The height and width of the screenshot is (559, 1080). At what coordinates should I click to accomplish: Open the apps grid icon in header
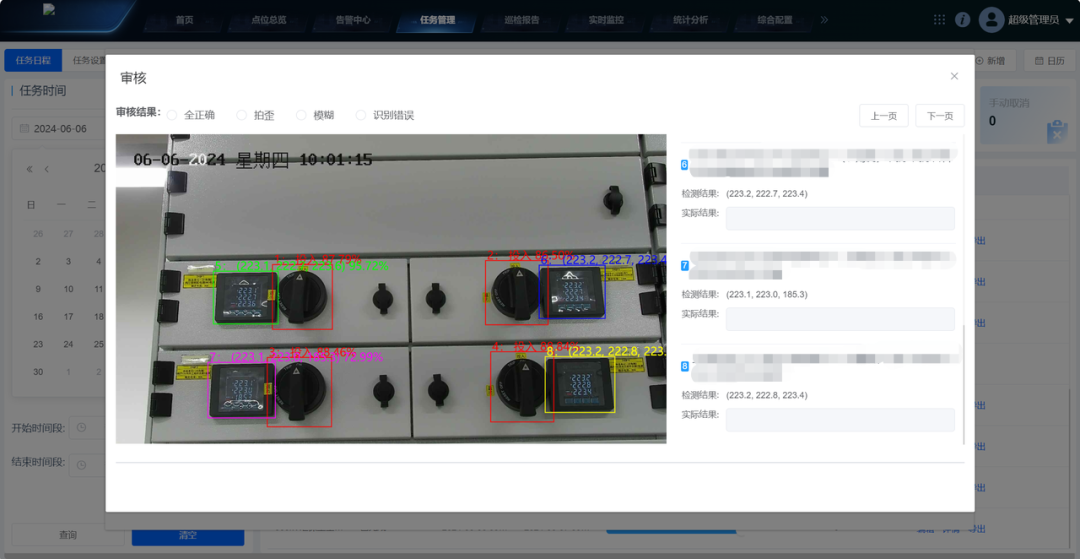click(x=939, y=19)
